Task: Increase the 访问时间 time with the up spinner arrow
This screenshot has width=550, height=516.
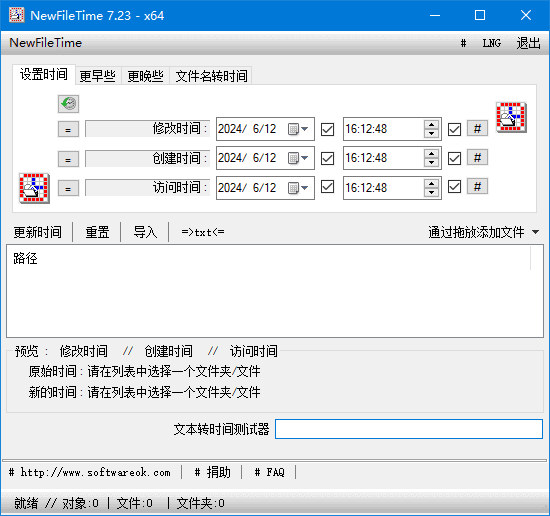Action: (x=431, y=183)
